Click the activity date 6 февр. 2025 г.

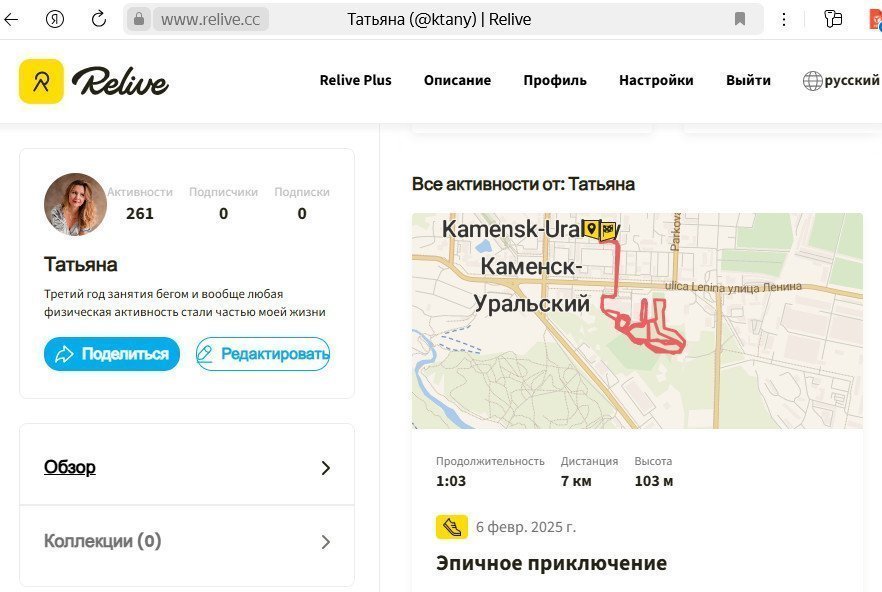point(526,527)
